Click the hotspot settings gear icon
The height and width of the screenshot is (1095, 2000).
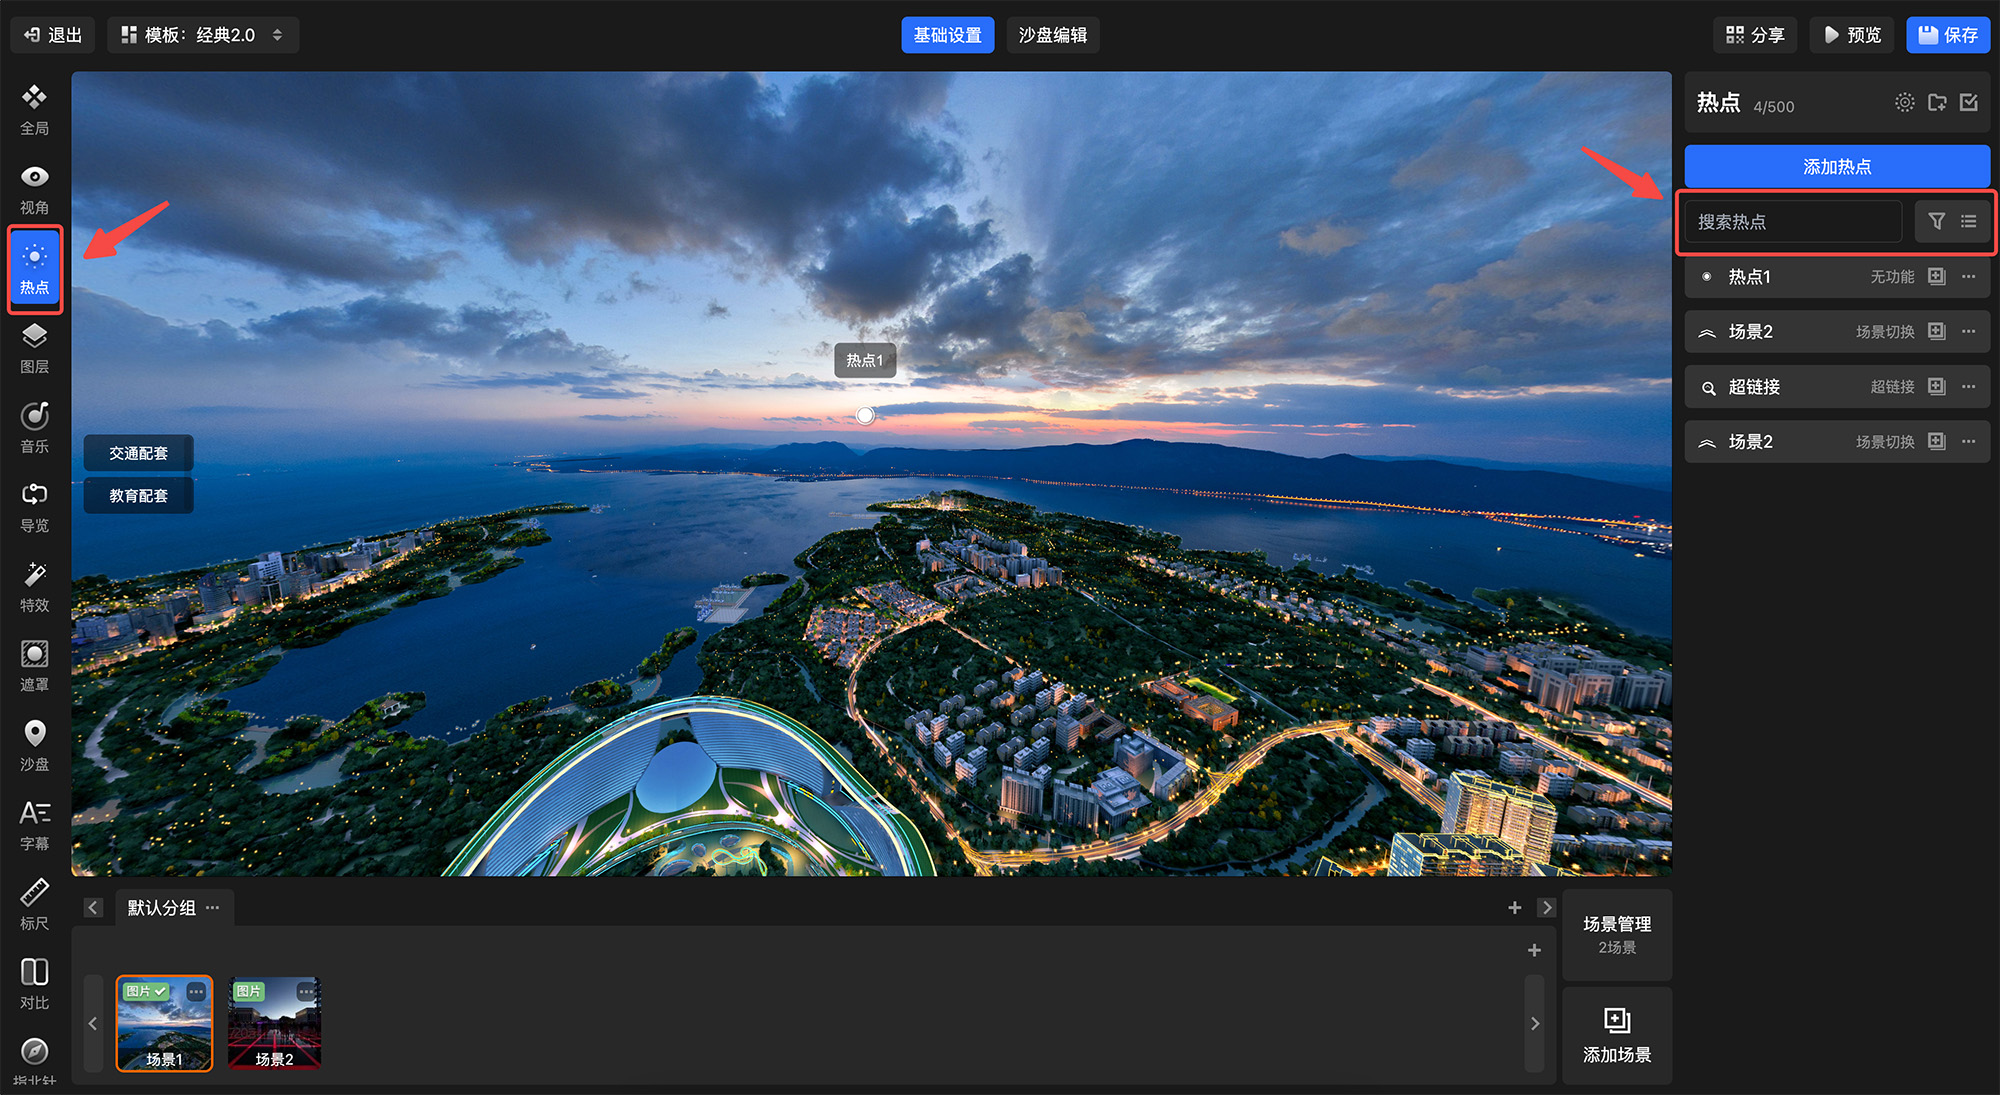1904,102
